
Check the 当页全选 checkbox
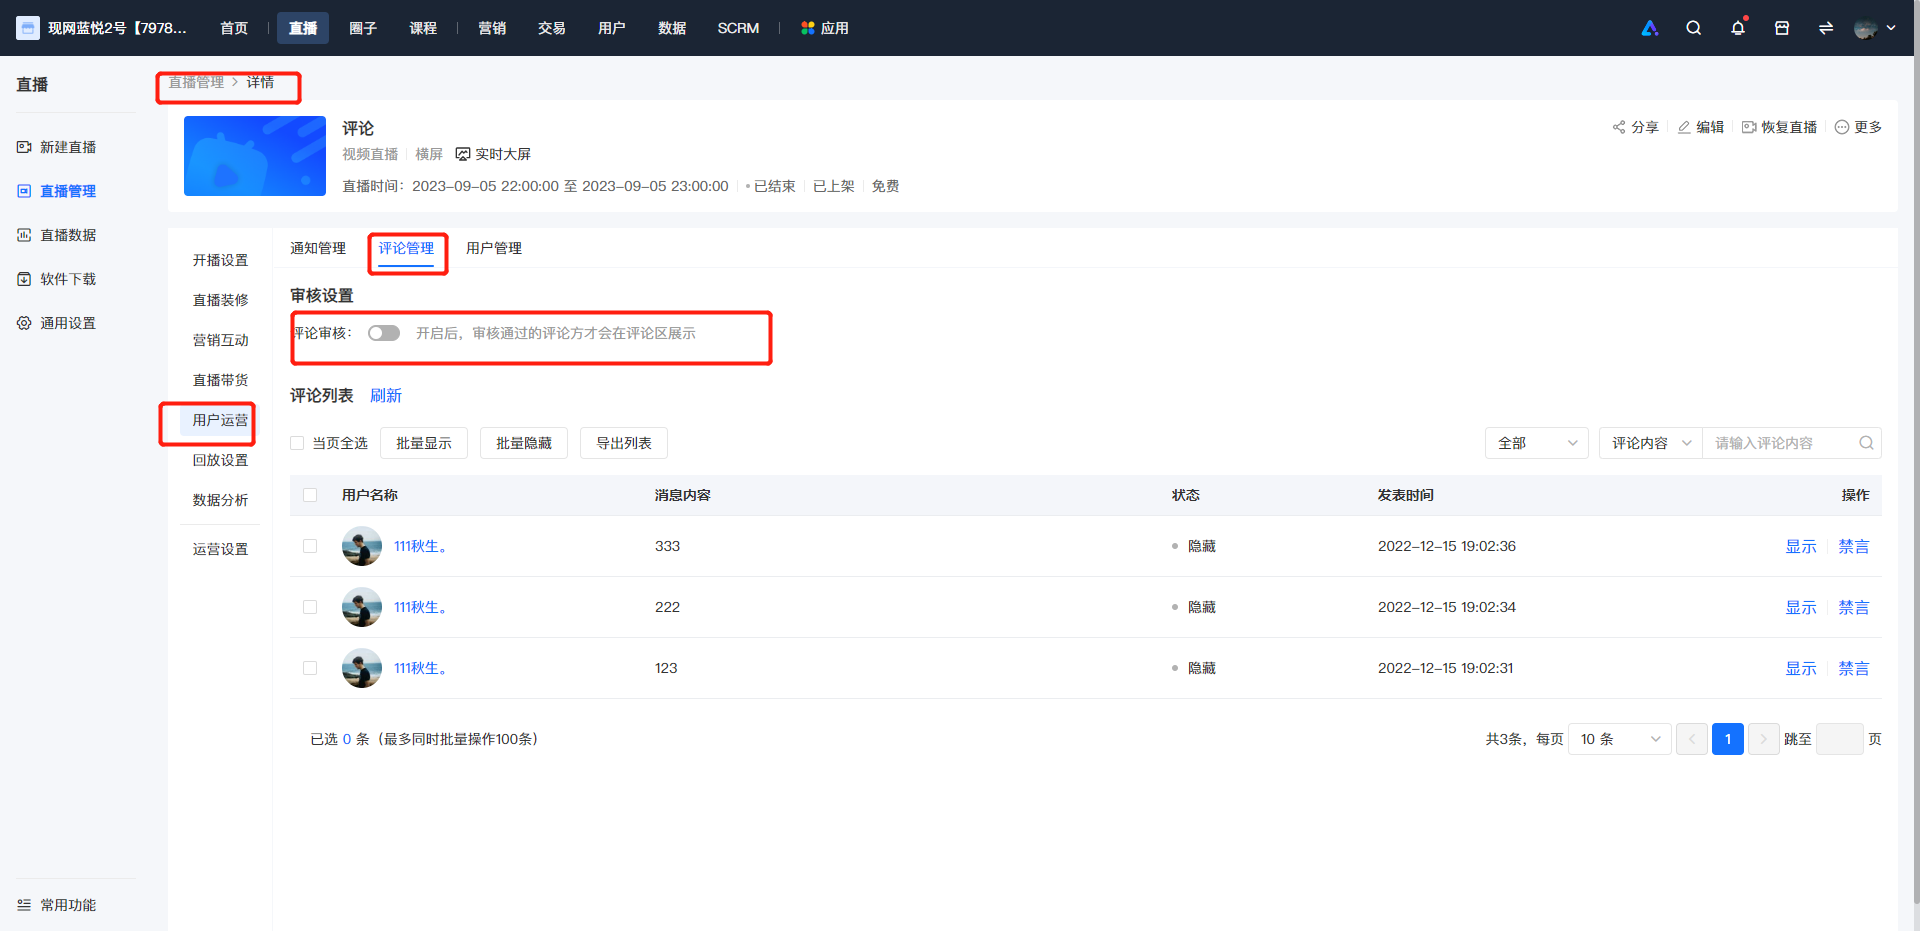tap(297, 443)
